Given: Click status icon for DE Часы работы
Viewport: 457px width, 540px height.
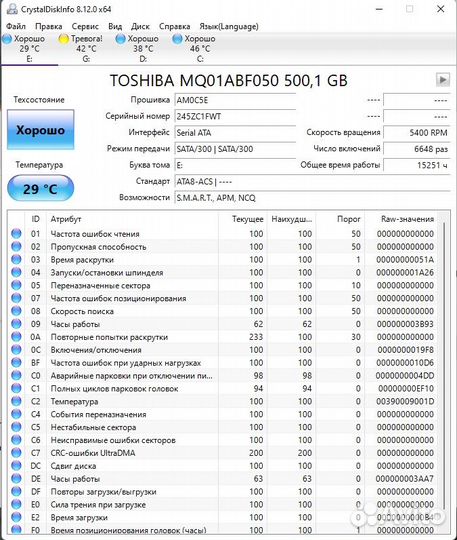Looking at the screenshot, I should click(16, 478).
